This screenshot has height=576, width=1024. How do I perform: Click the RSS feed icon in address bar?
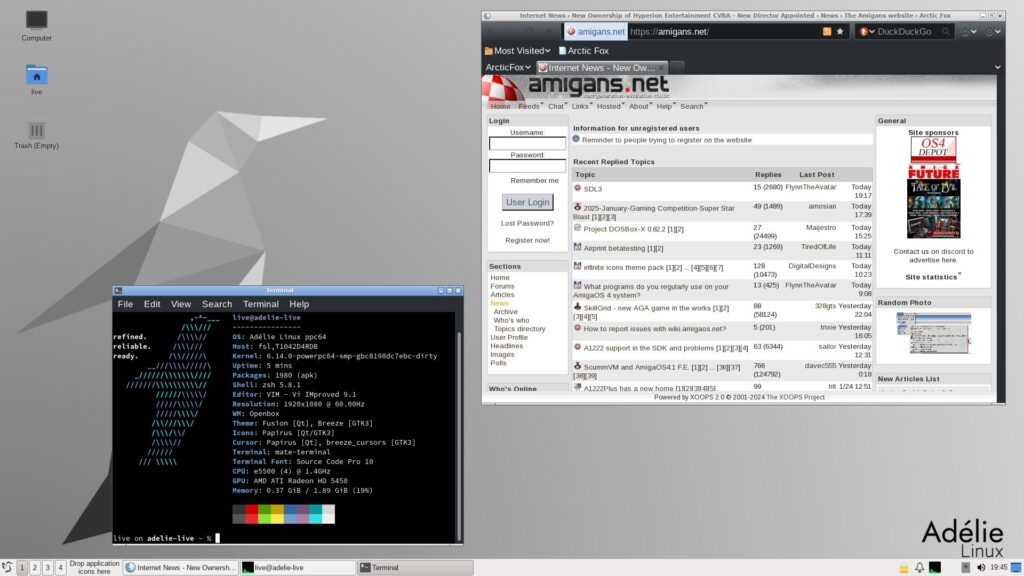point(827,31)
